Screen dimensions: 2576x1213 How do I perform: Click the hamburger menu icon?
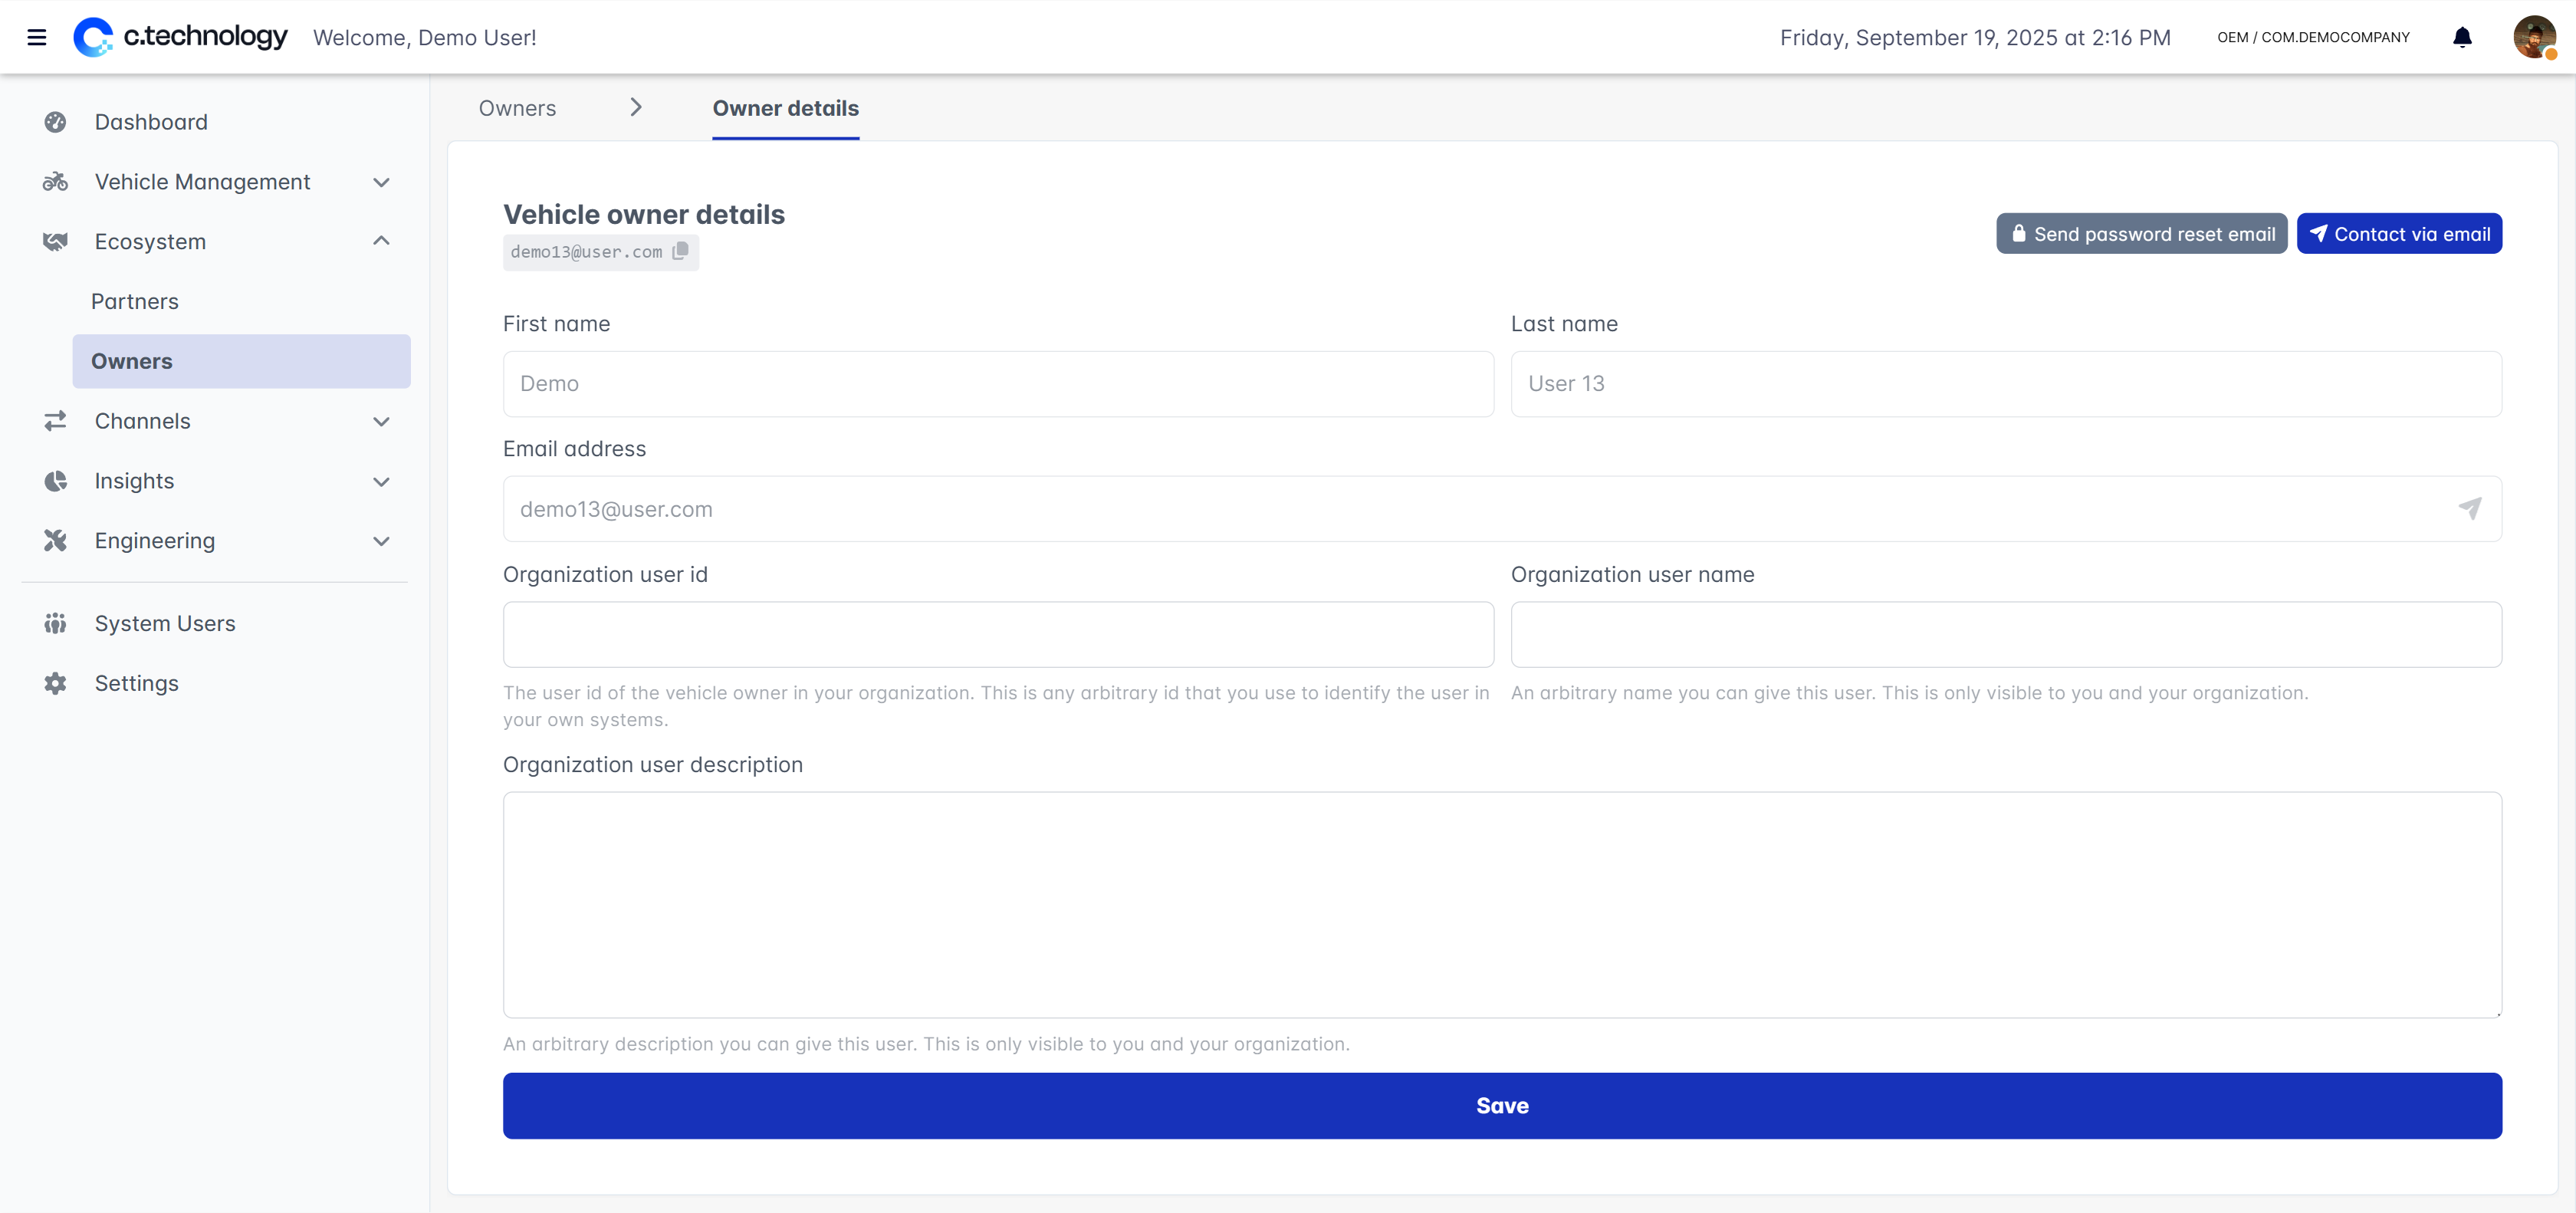pyautogui.click(x=37, y=37)
